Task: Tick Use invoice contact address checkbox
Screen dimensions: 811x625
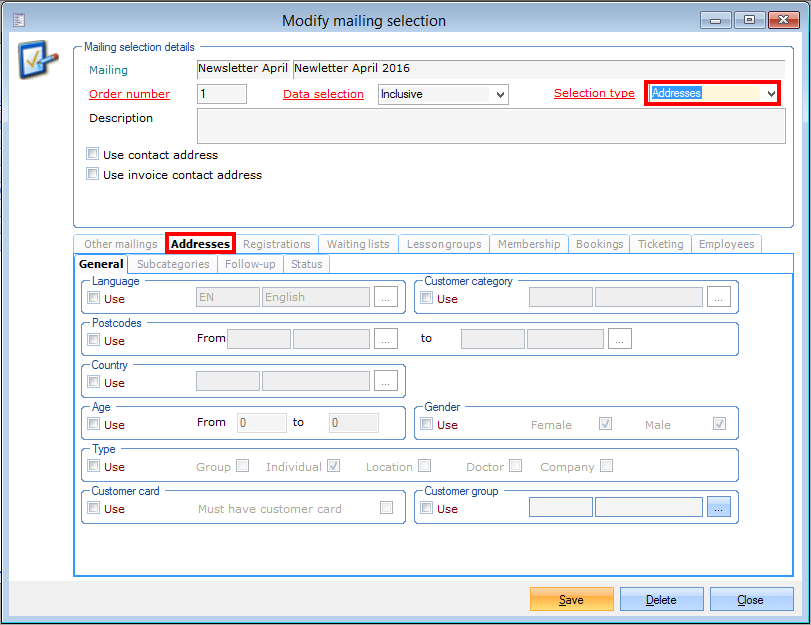Action: click(x=93, y=174)
